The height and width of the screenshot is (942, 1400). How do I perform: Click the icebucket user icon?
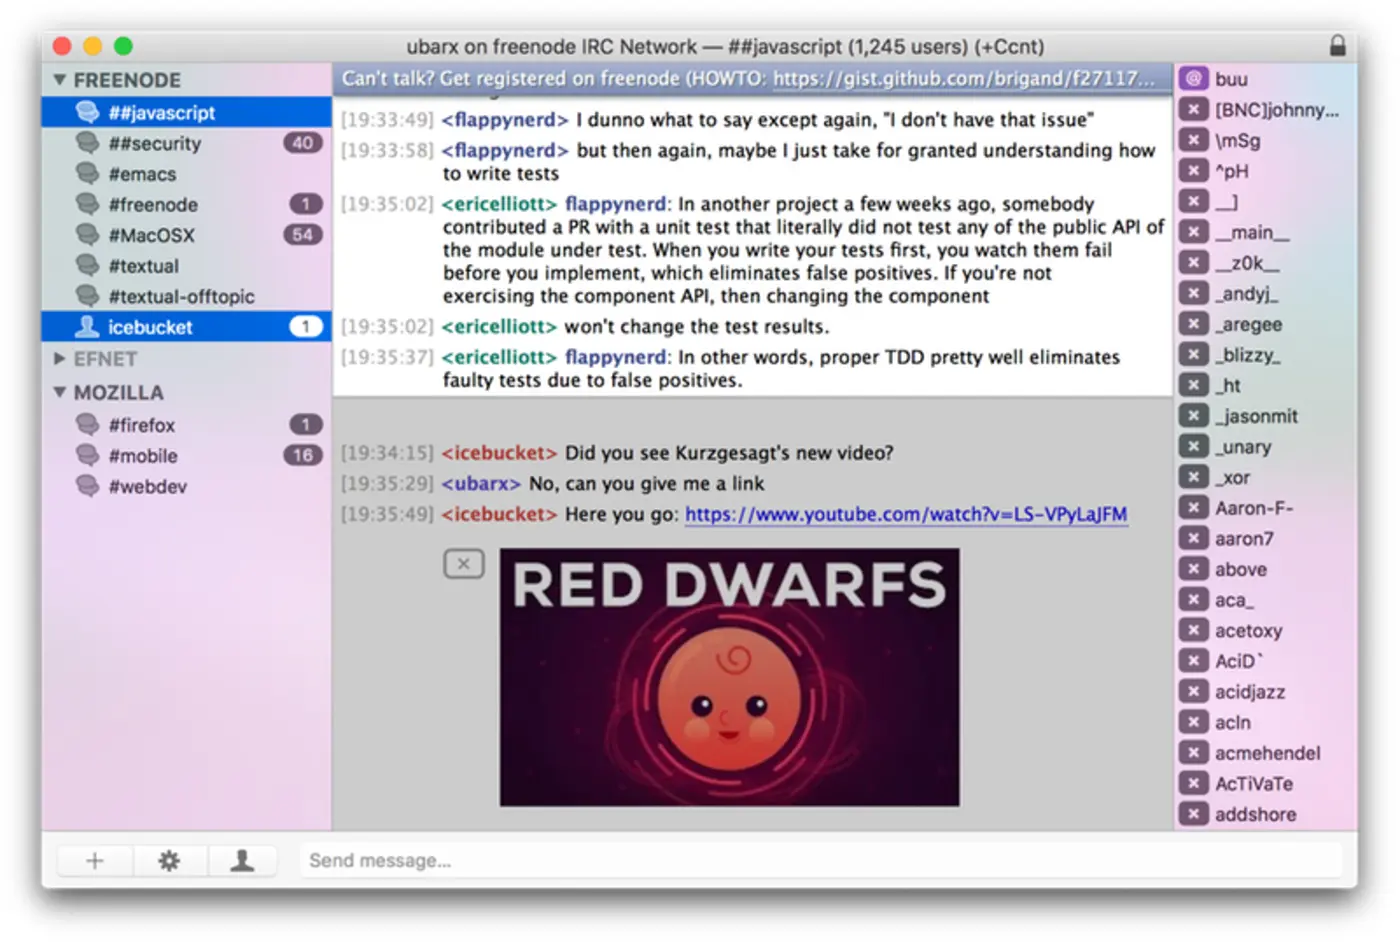coord(88,326)
